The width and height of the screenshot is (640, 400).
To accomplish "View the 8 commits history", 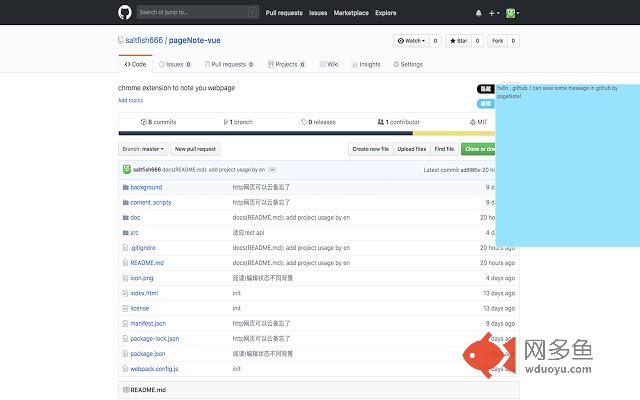I will [158, 122].
